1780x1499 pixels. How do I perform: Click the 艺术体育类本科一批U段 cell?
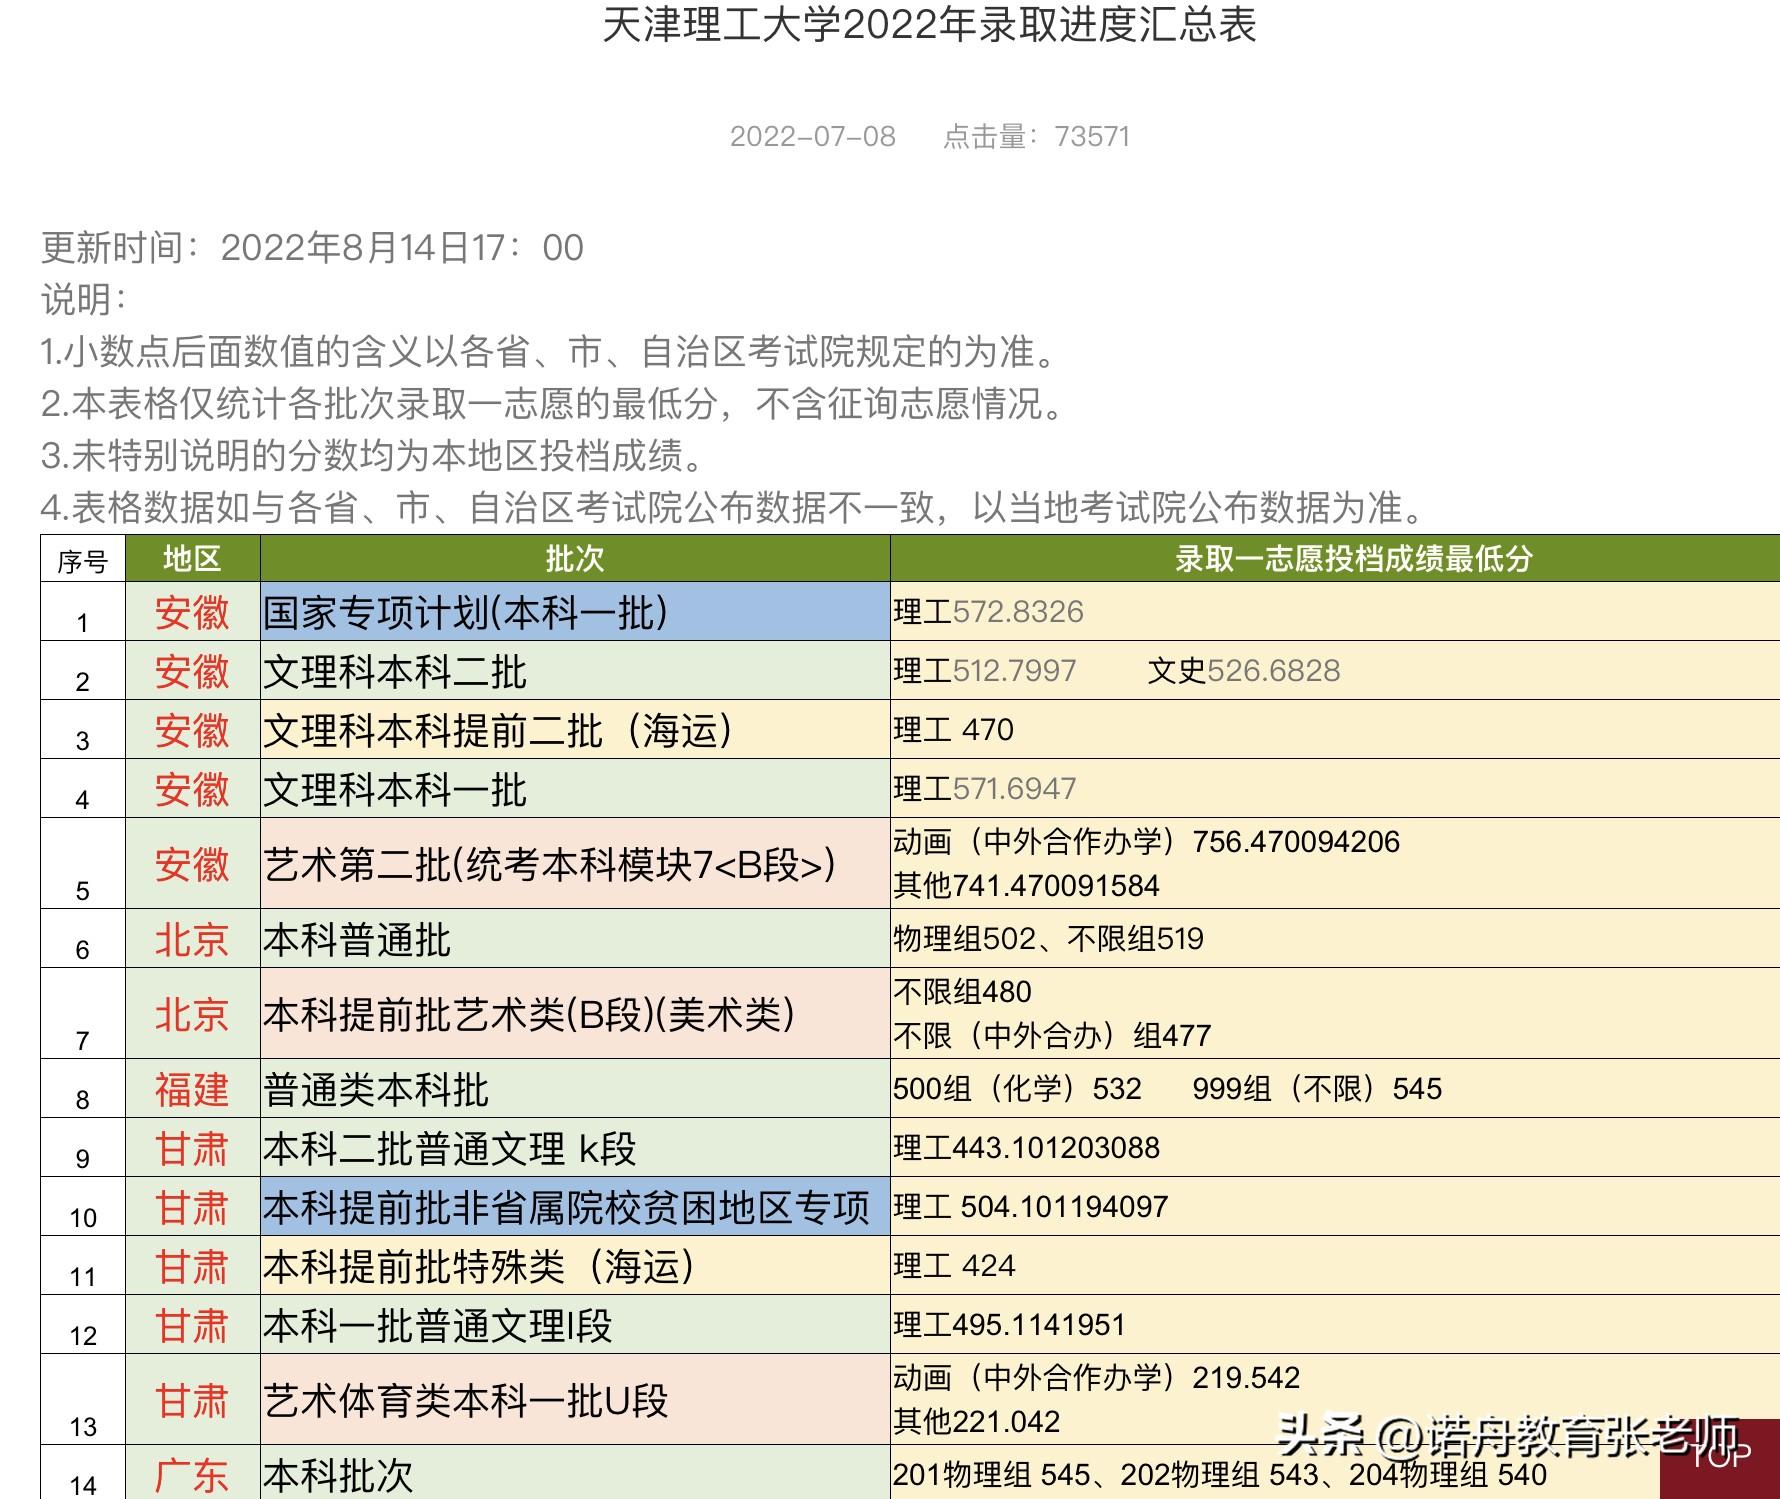[x=575, y=1400]
